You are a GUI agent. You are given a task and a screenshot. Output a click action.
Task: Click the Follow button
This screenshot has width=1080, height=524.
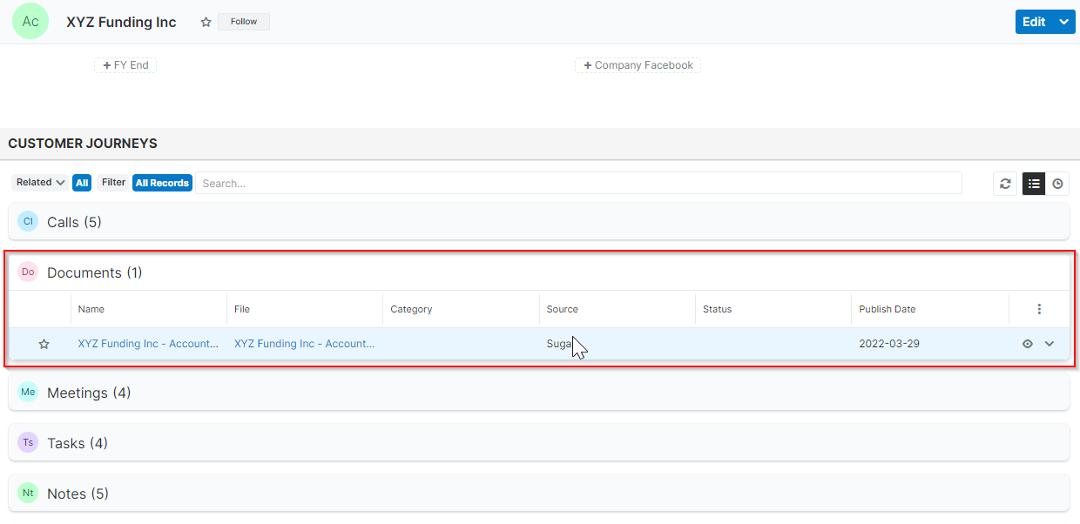click(x=243, y=22)
